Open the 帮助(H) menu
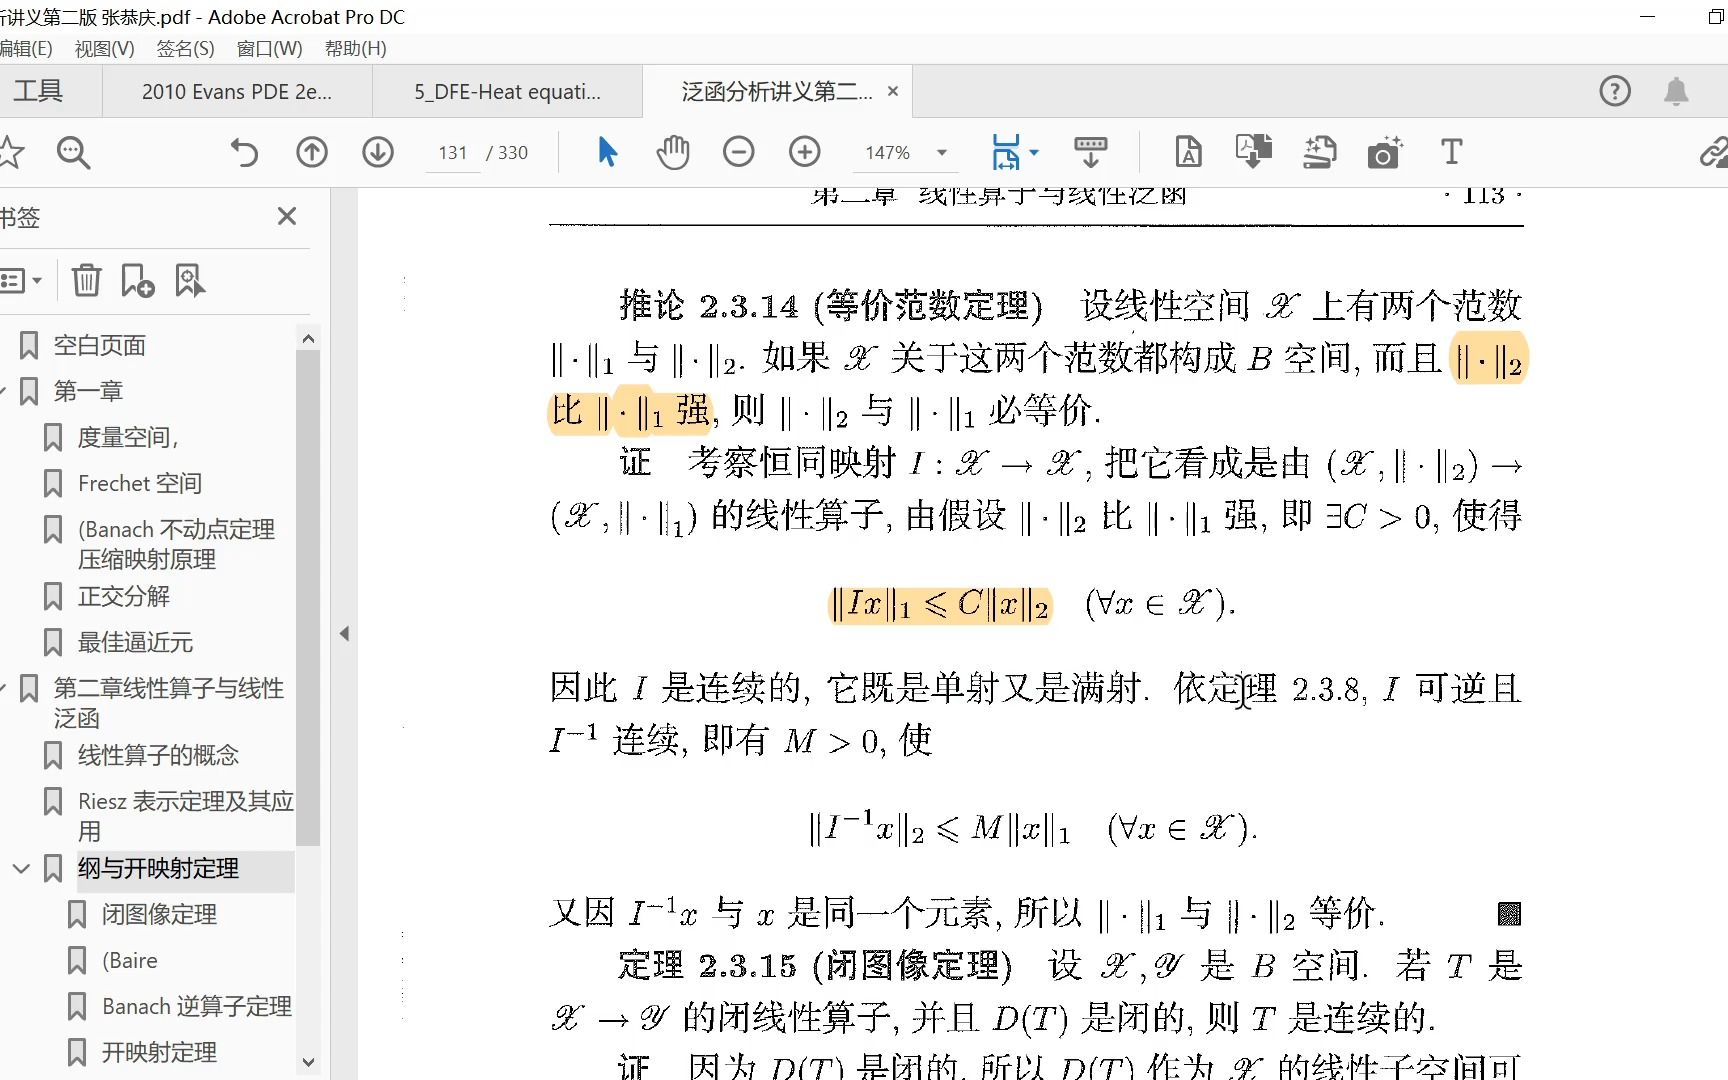The height and width of the screenshot is (1080, 1728). (x=355, y=48)
